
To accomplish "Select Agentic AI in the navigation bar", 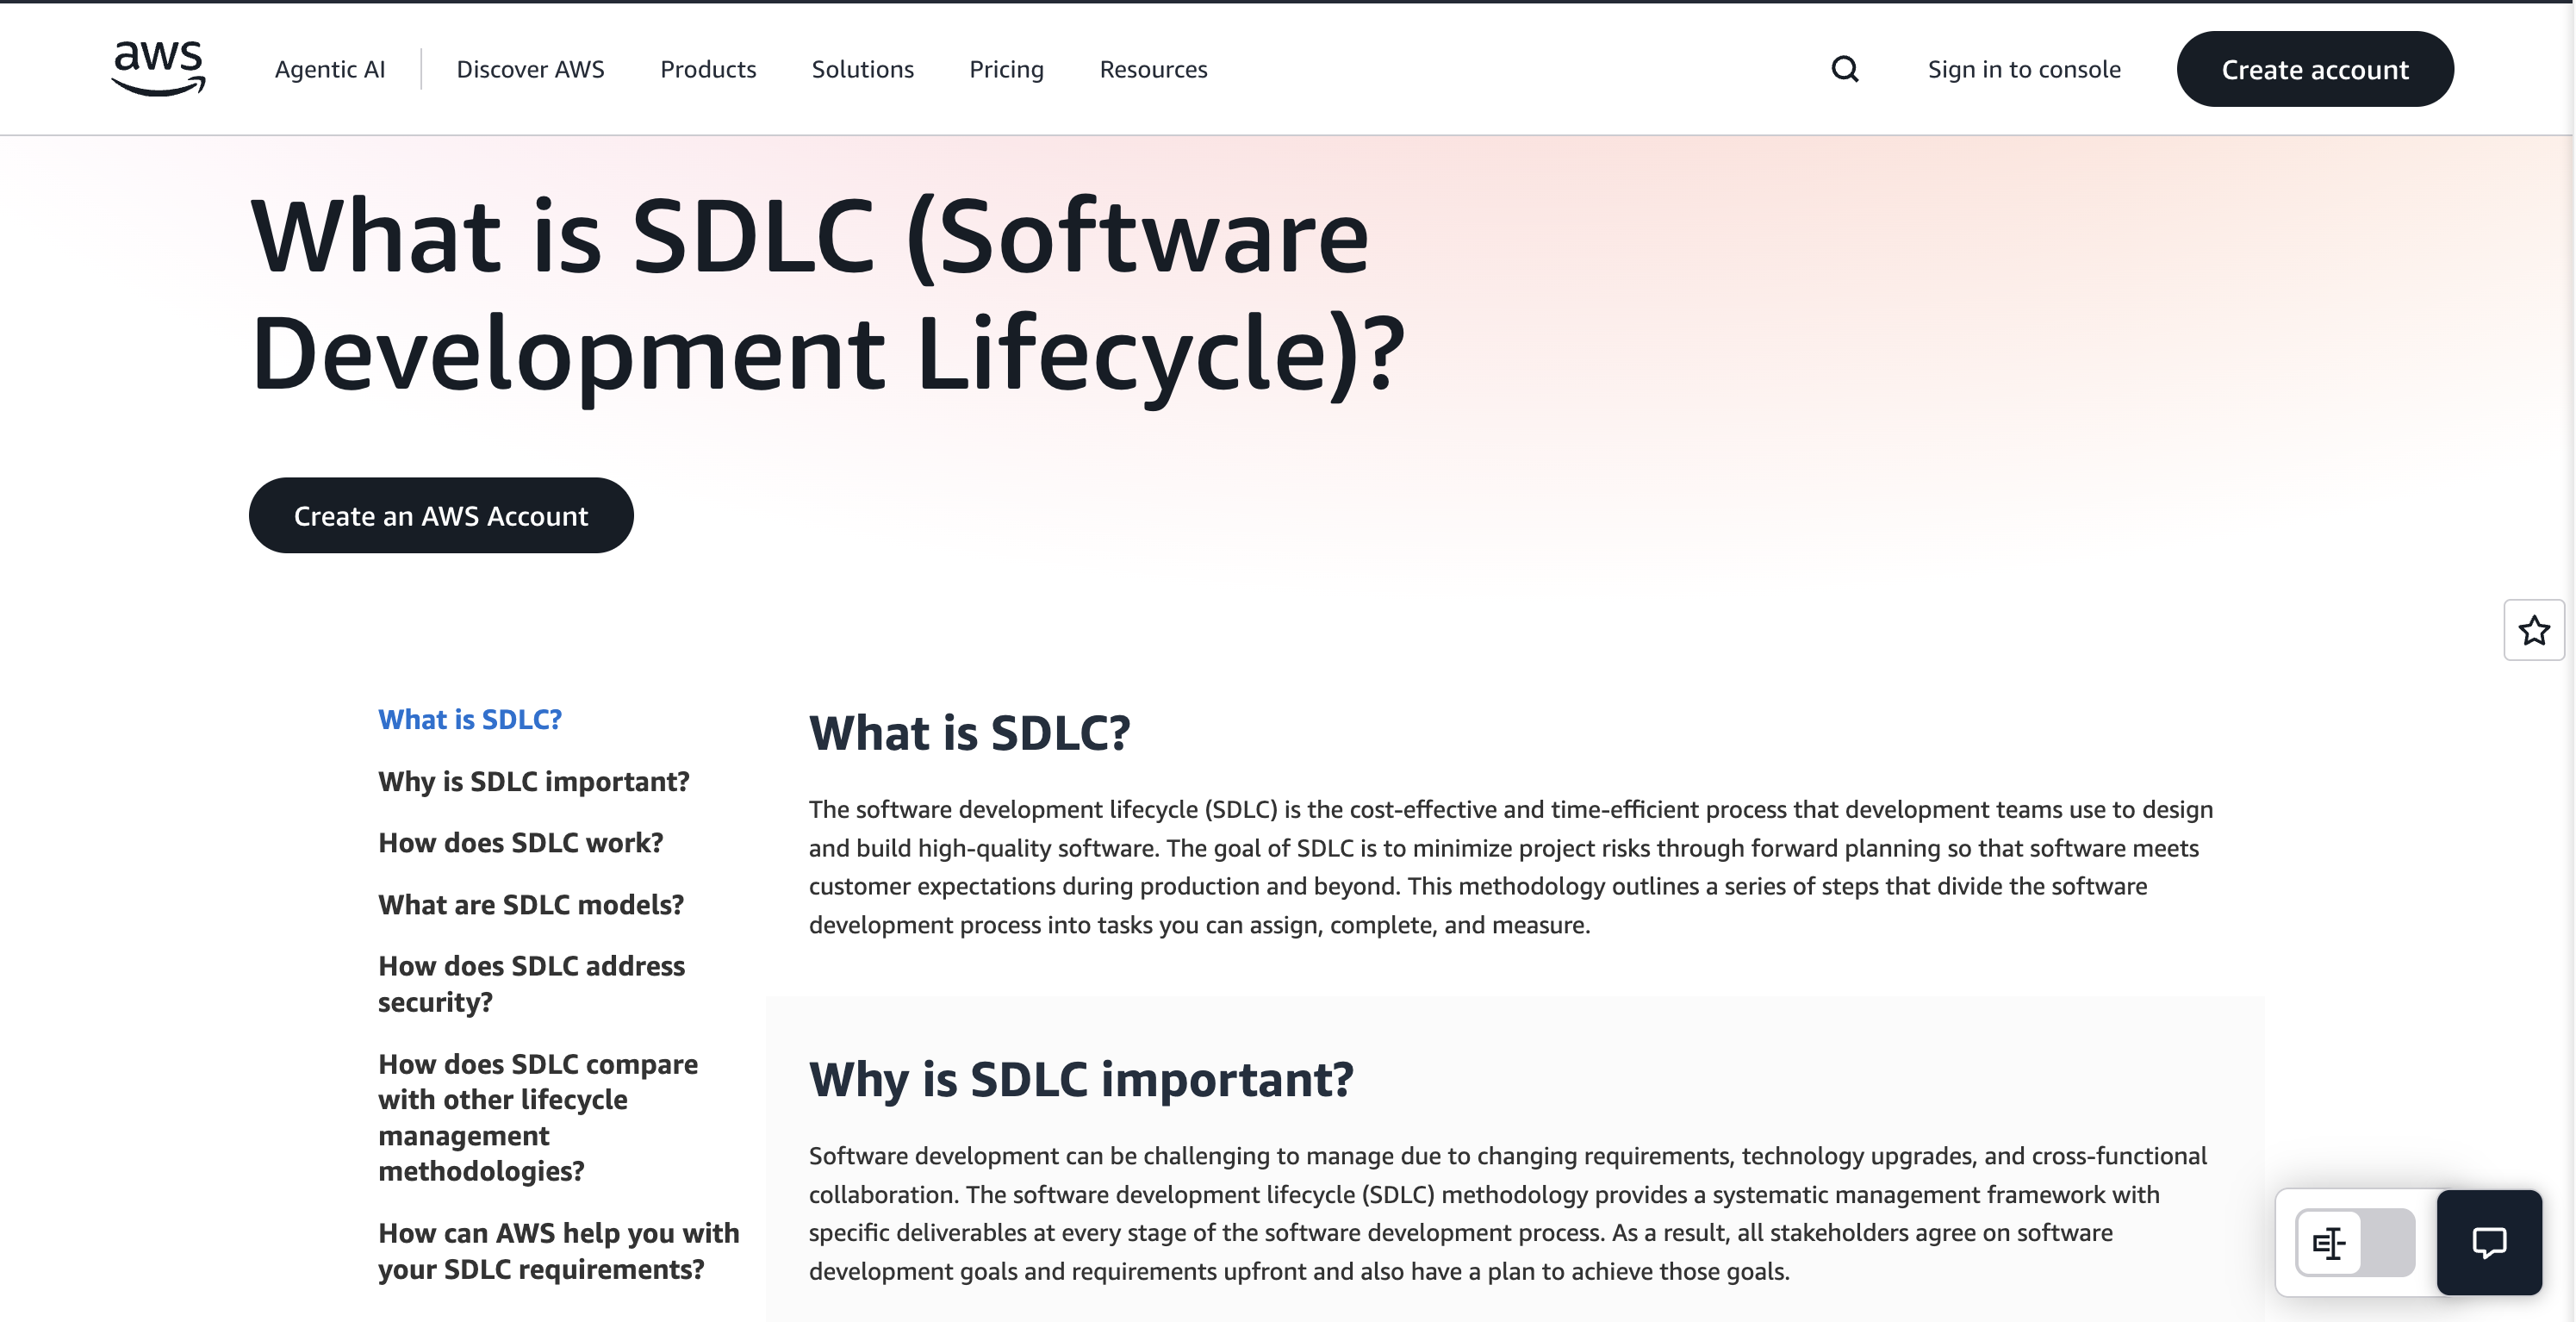I will click(x=330, y=69).
